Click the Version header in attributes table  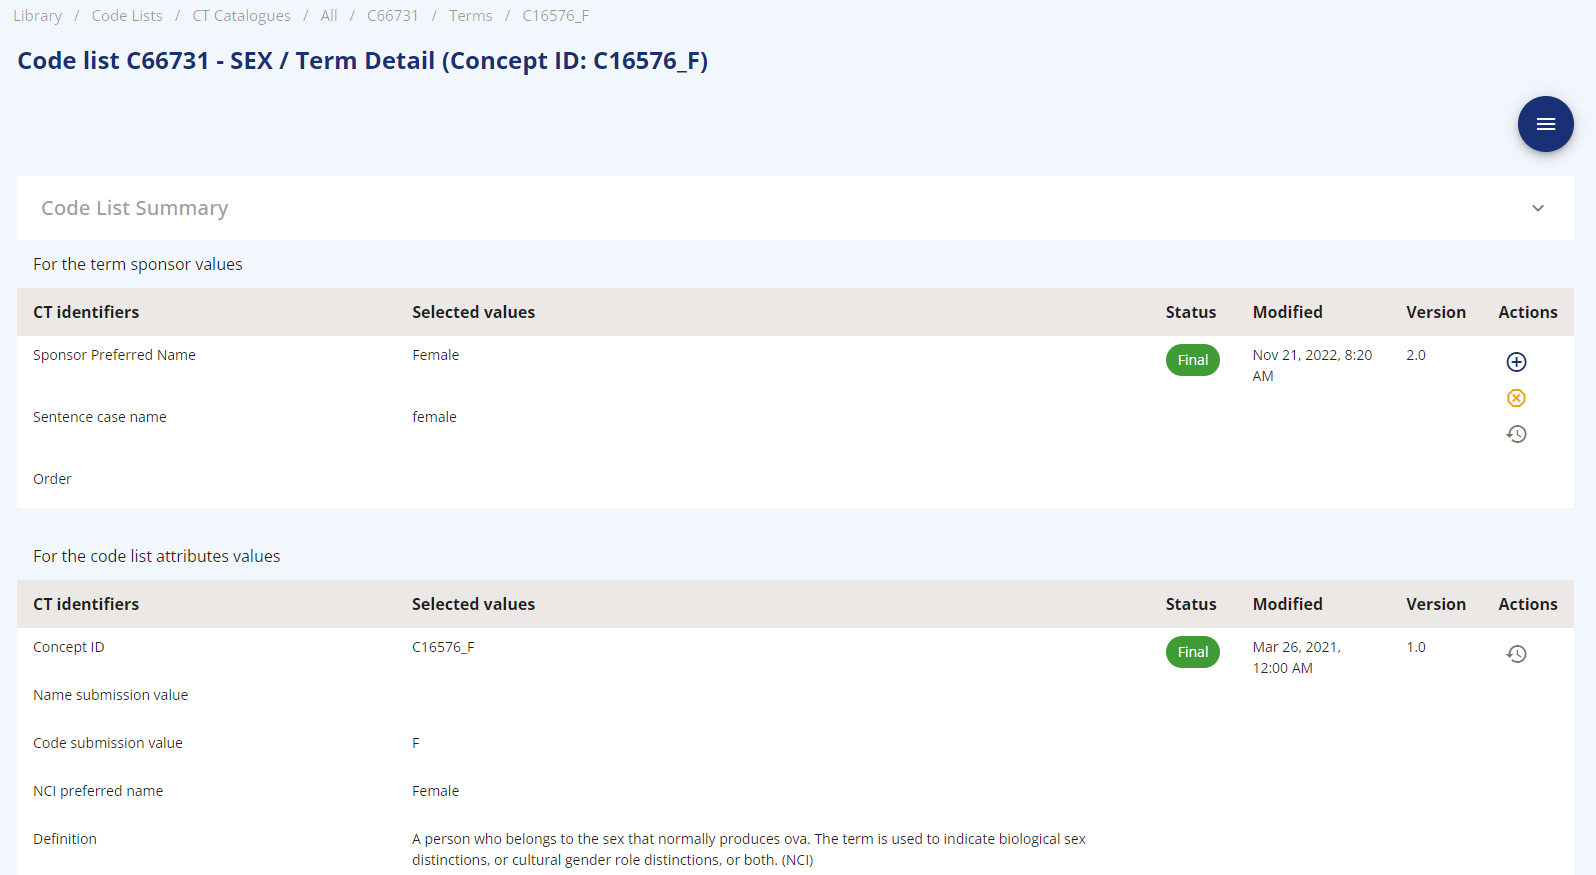point(1436,604)
